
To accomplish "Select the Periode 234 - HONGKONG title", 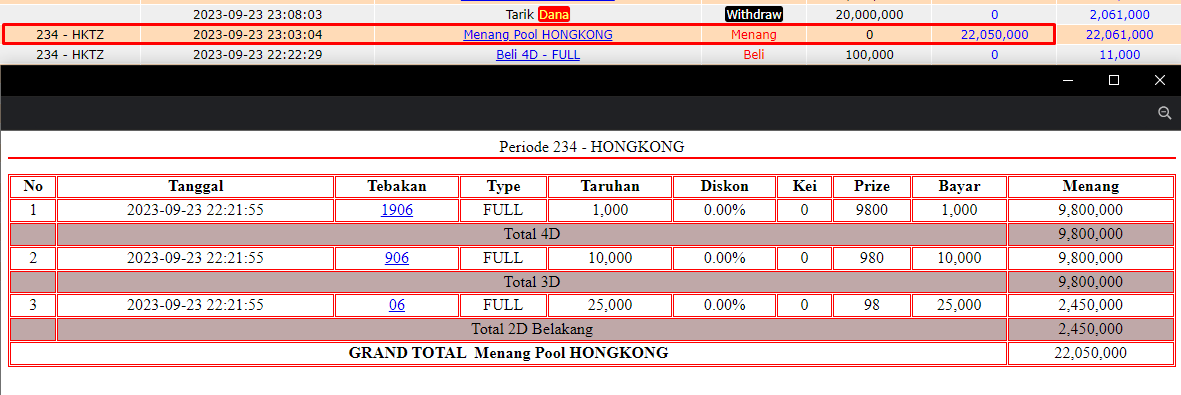I will [591, 147].
